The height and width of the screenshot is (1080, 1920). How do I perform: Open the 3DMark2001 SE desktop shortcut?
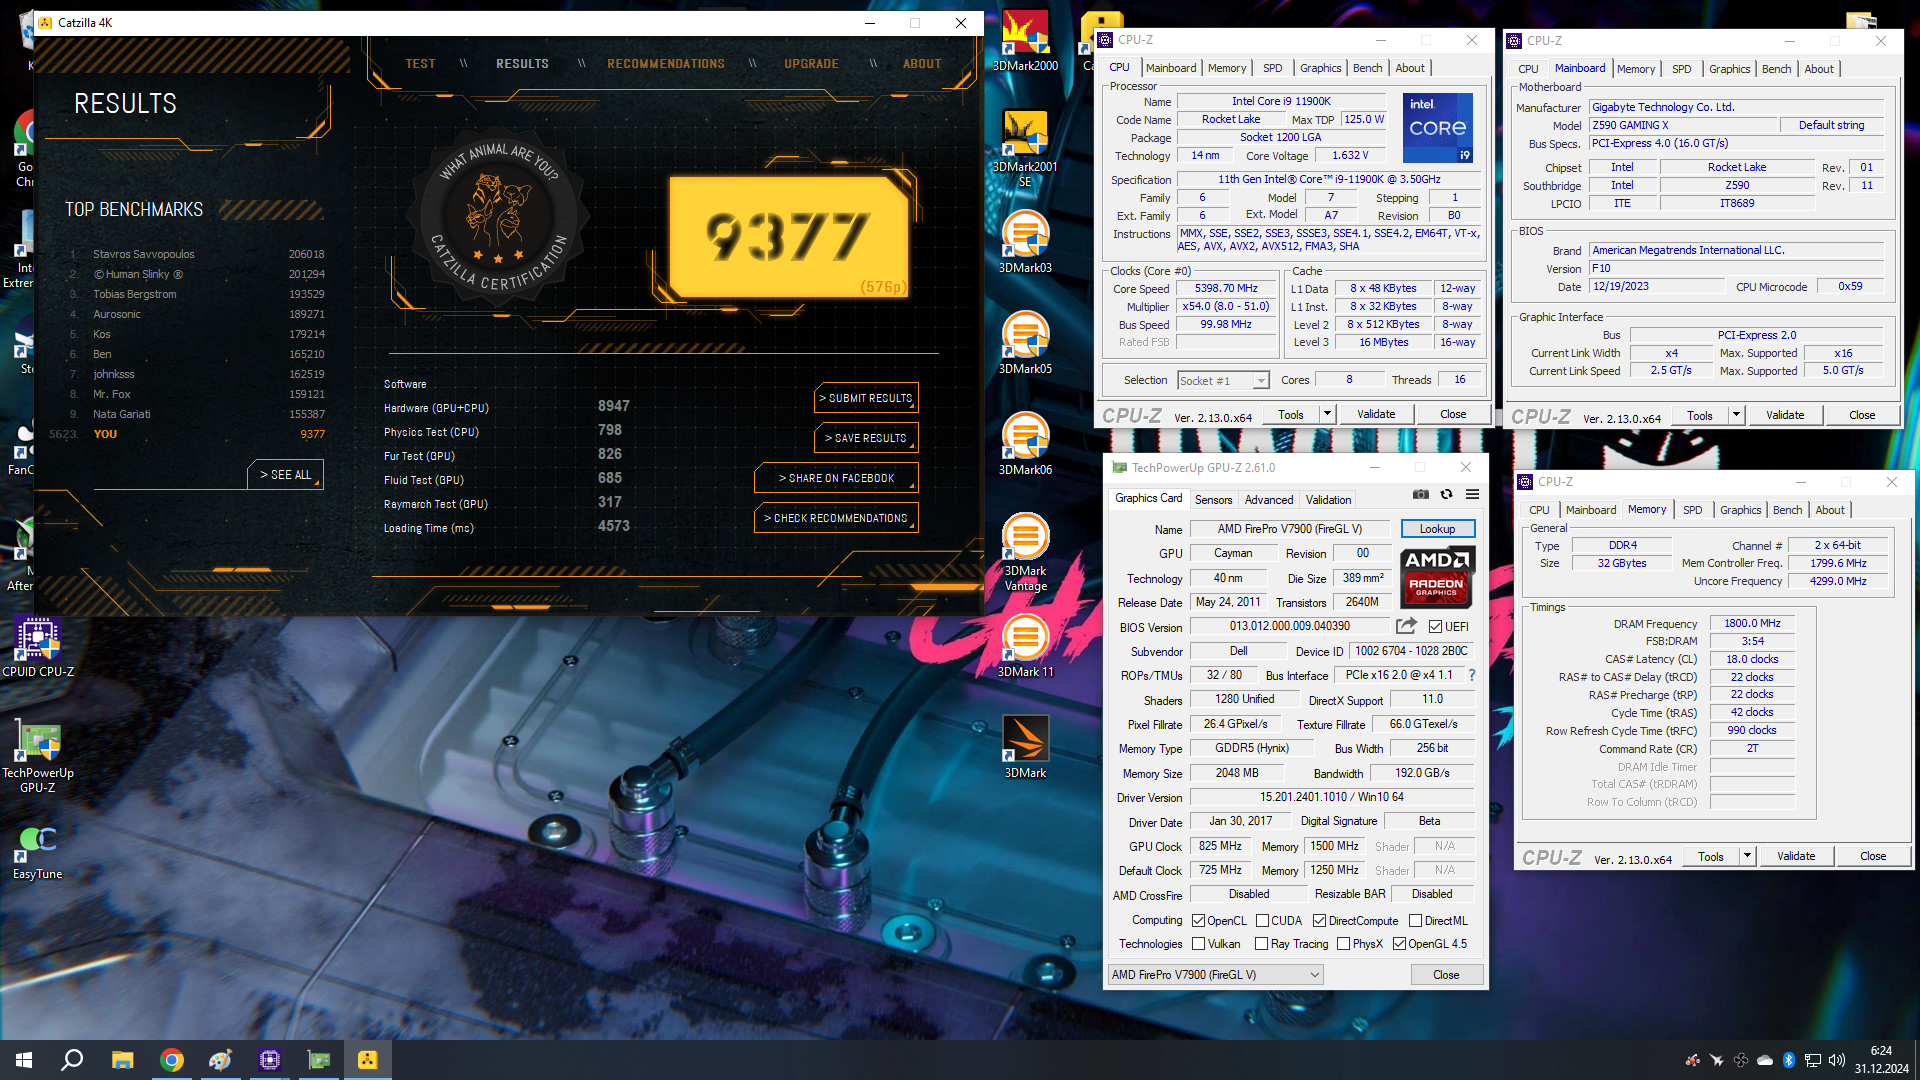point(1025,148)
